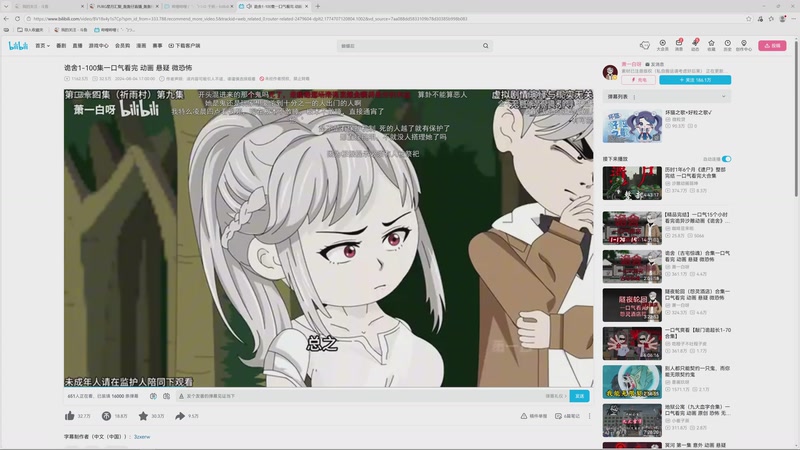Open the 会员购 member shop menu
Image resolution: width=800 pixels, height=450 pixels.
(x=122, y=46)
